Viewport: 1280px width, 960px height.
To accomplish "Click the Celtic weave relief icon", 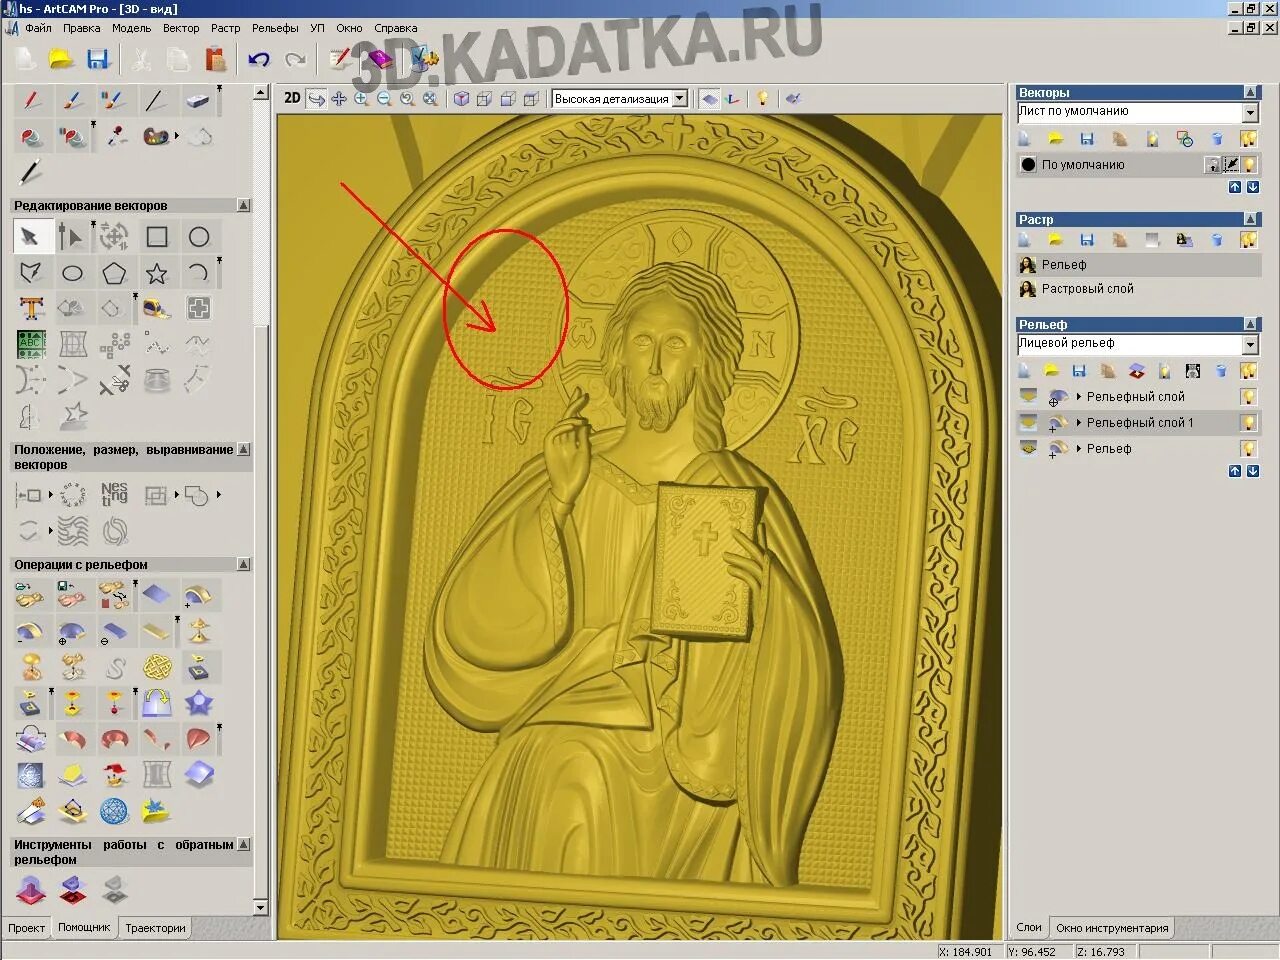I will (x=157, y=667).
